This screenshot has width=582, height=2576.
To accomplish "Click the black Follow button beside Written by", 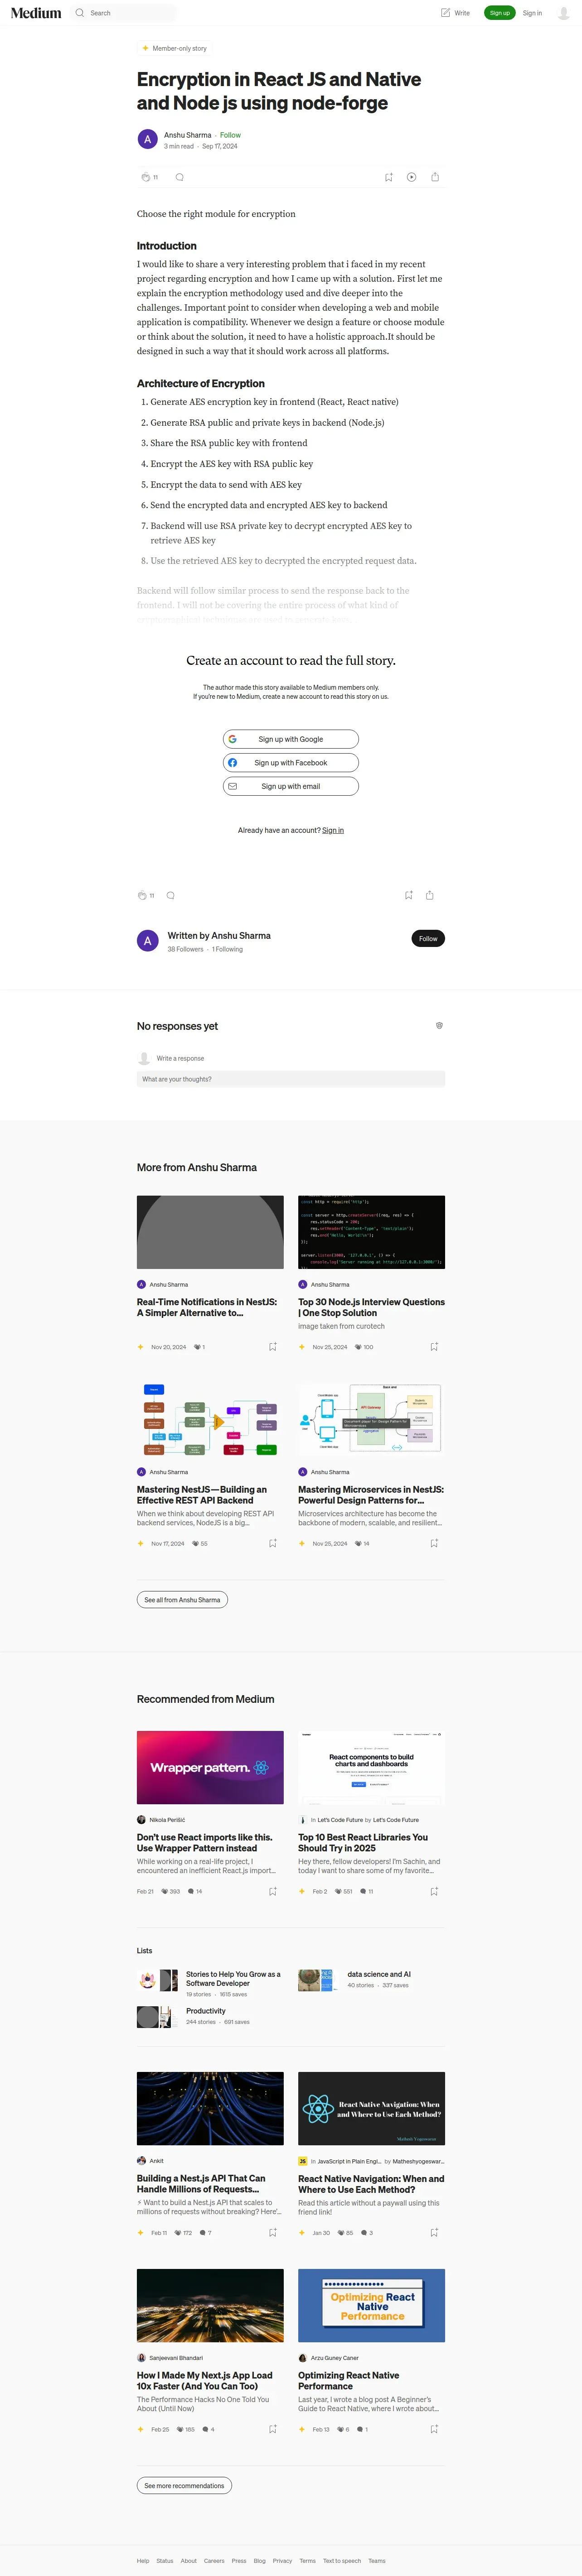I will (428, 939).
